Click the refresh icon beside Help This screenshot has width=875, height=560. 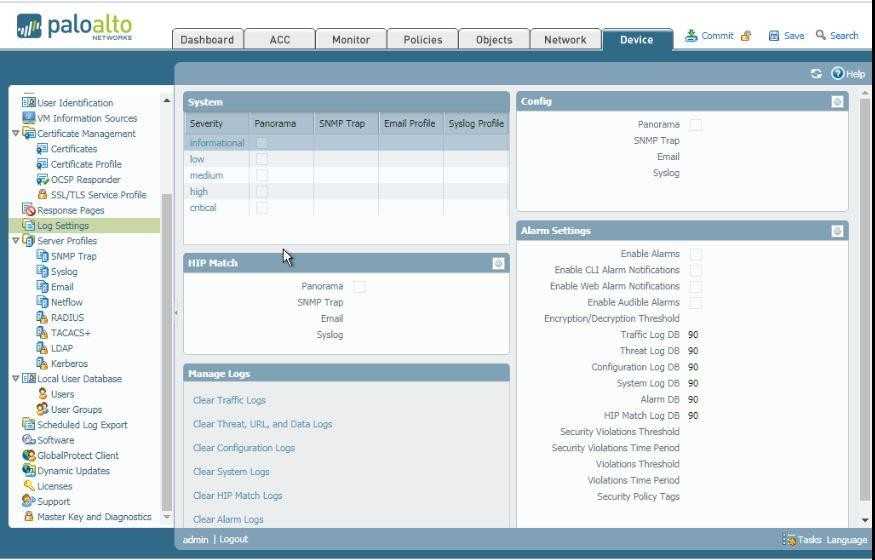point(816,74)
